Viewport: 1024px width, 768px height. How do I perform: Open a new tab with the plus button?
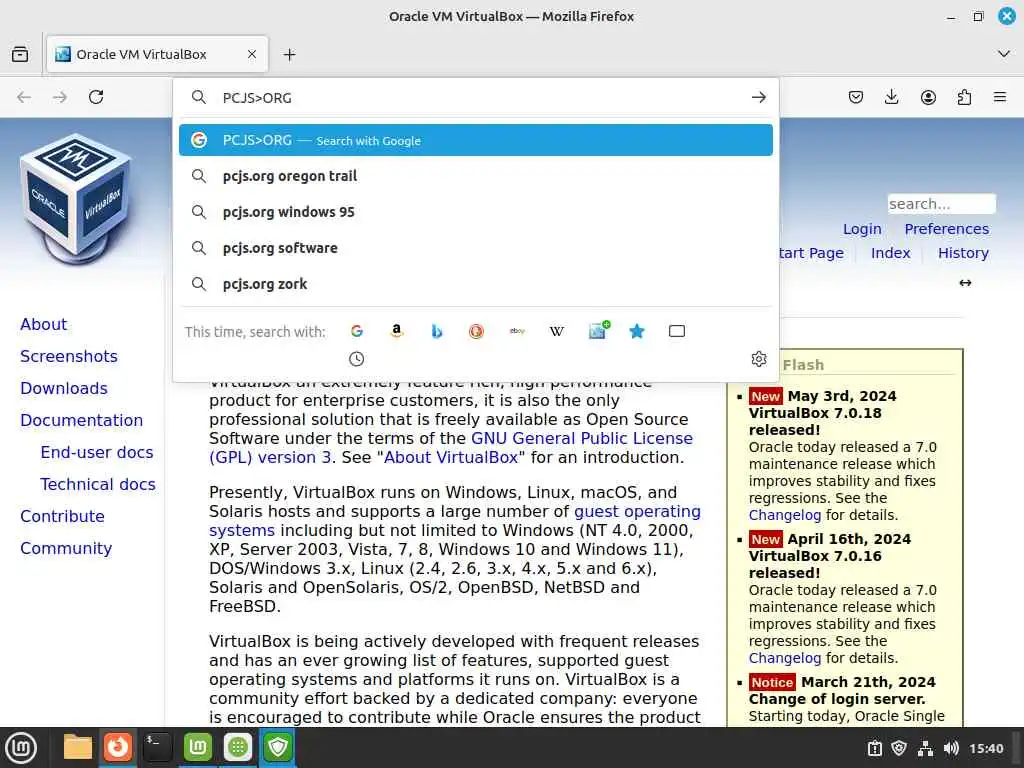[x=289, y=54]
